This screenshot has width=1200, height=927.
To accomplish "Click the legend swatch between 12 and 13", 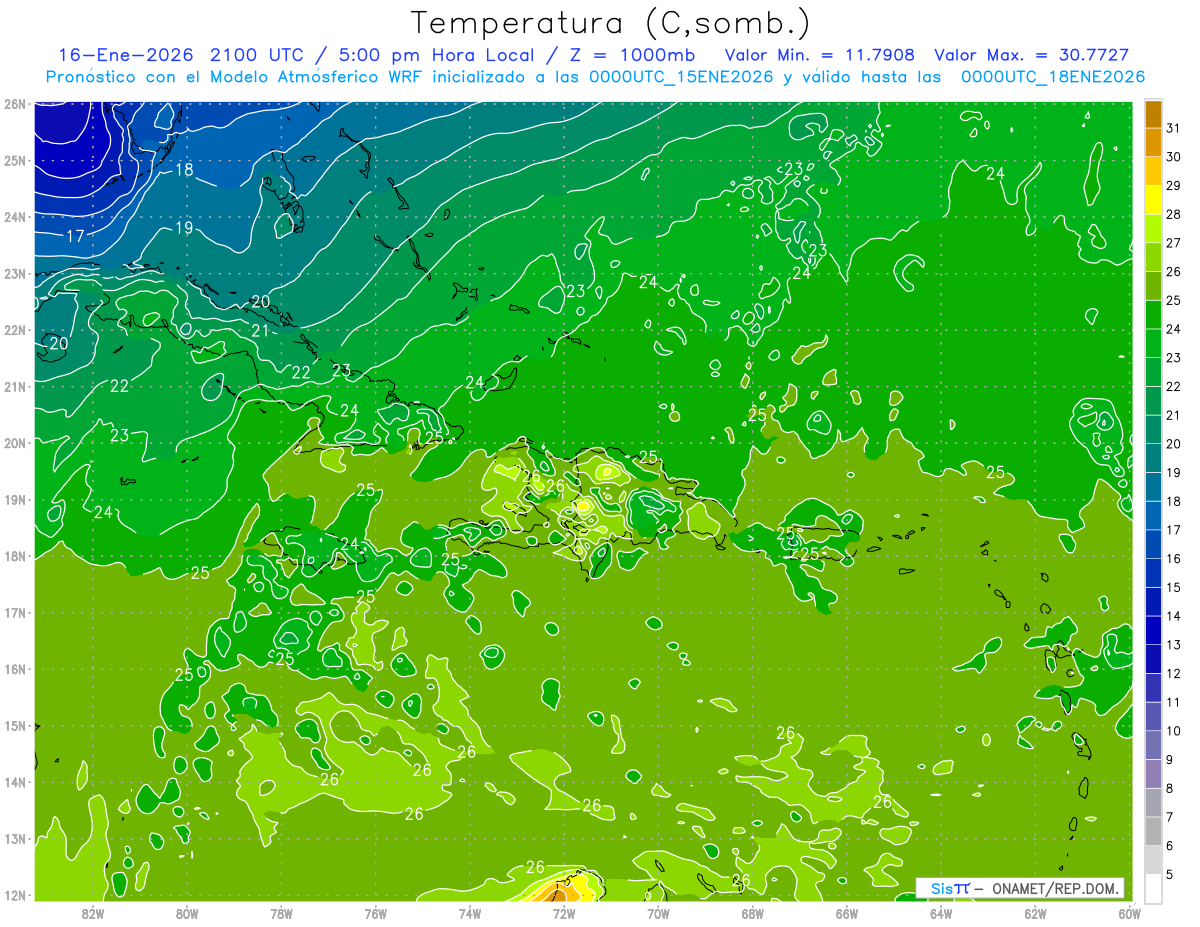I will click(1153, 659).
